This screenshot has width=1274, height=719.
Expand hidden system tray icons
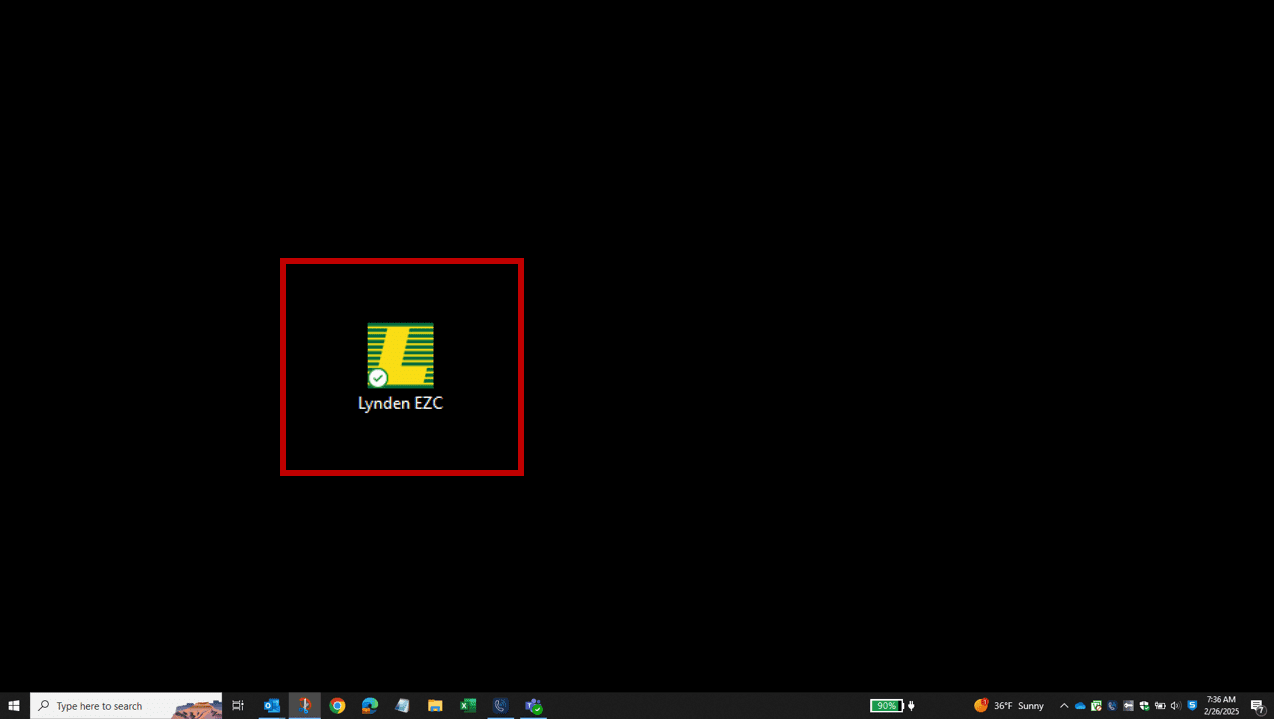(x=1064, y=706)
